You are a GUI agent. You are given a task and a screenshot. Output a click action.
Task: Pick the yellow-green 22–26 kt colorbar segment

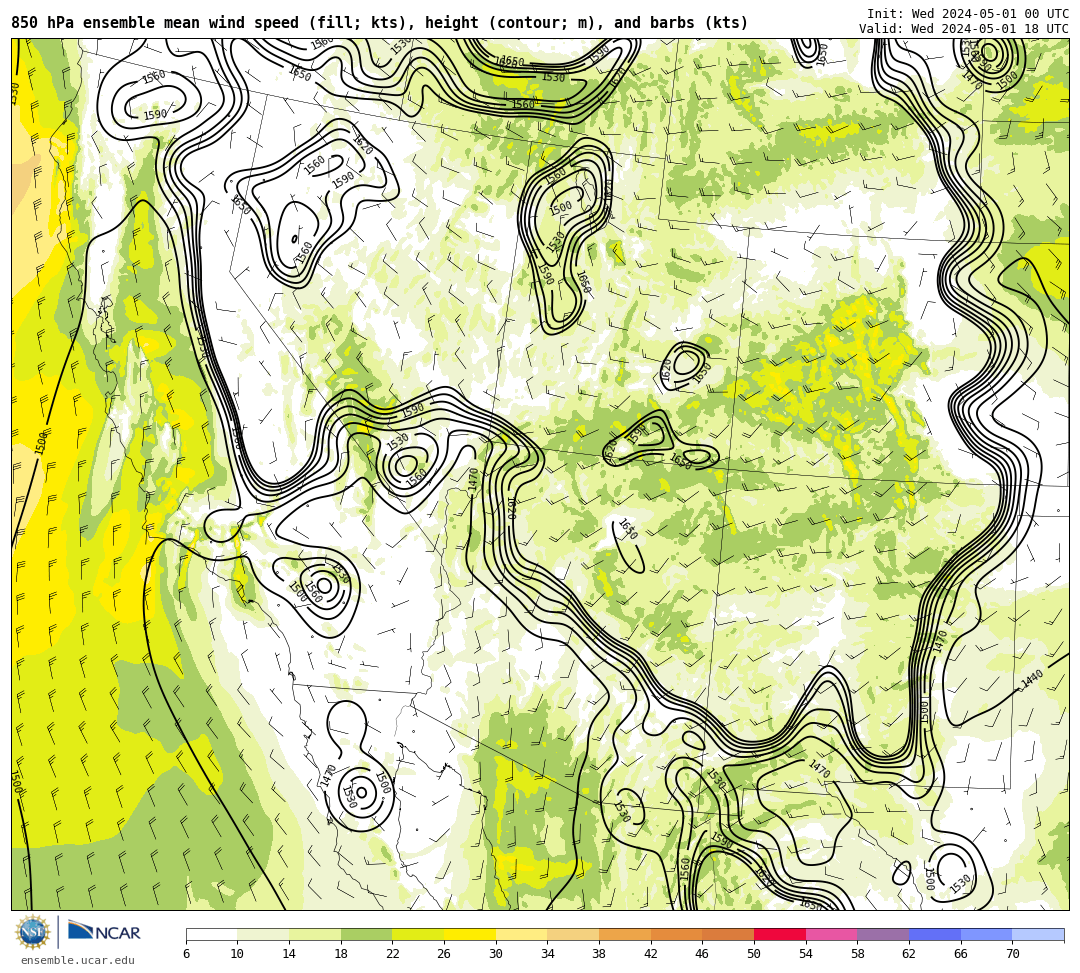pos(418,934)
